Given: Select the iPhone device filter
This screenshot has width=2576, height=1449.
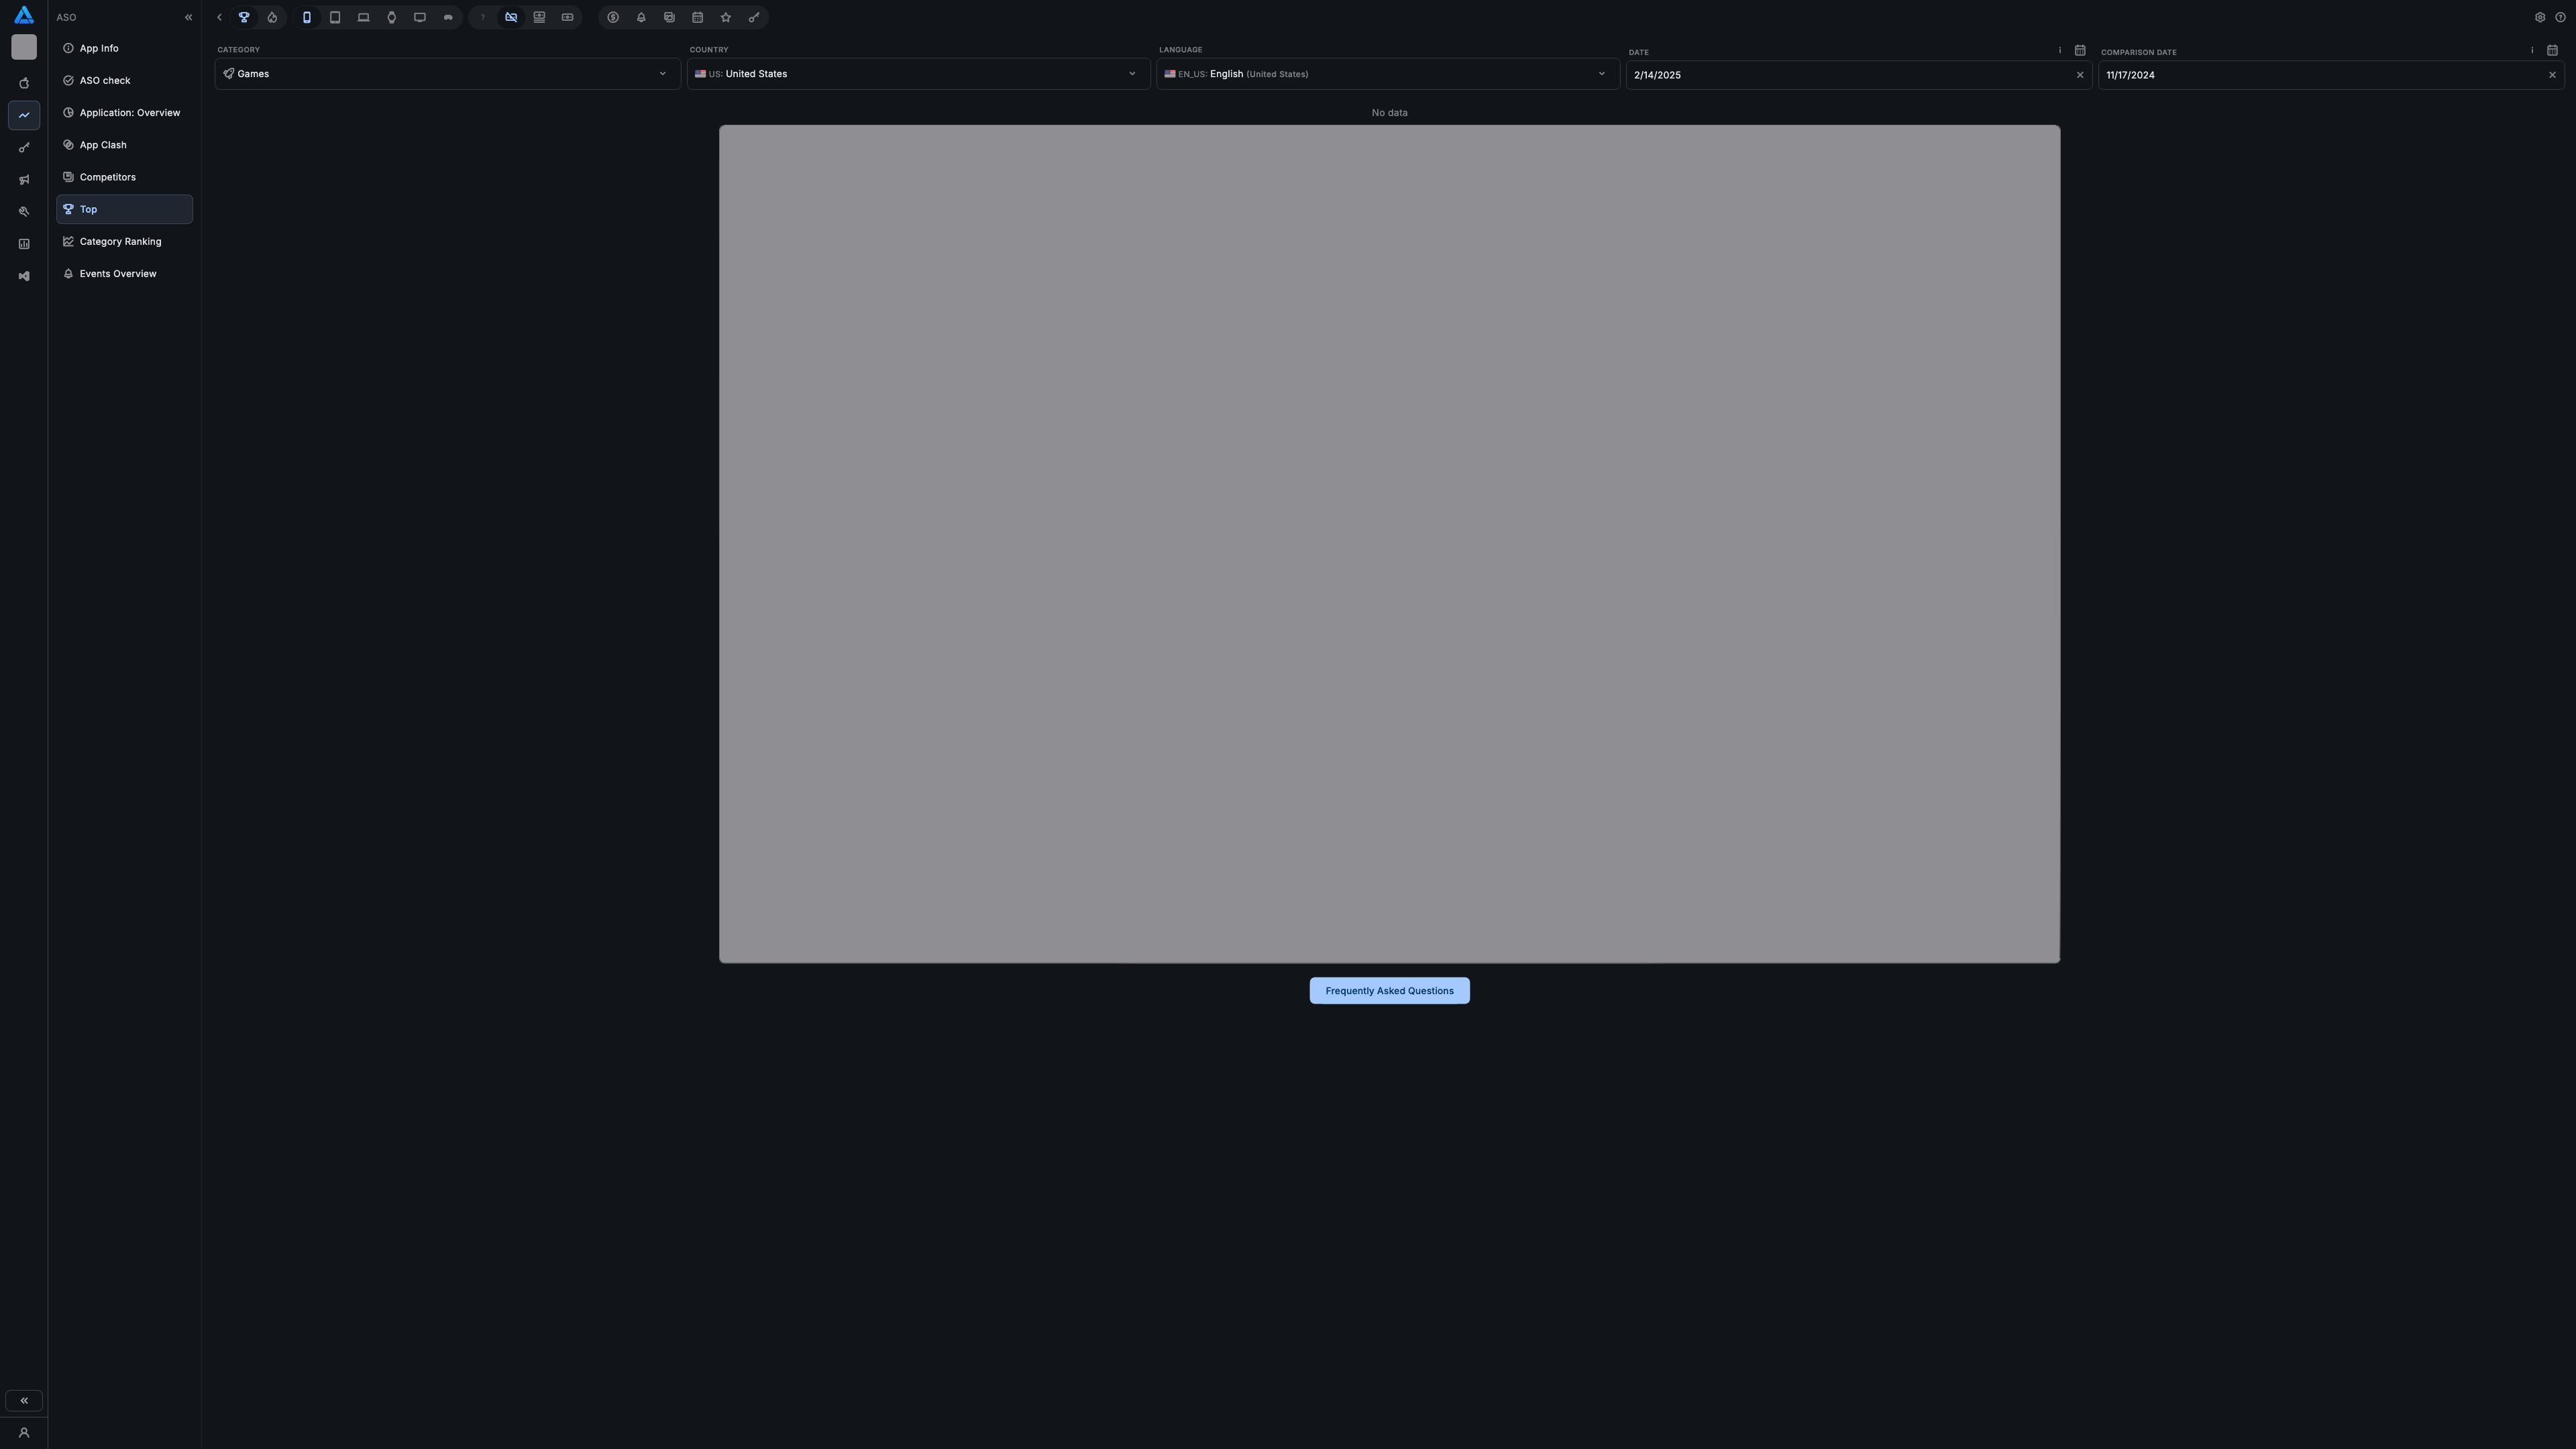Looking at the screenshot, I should (x=307, y=17).
